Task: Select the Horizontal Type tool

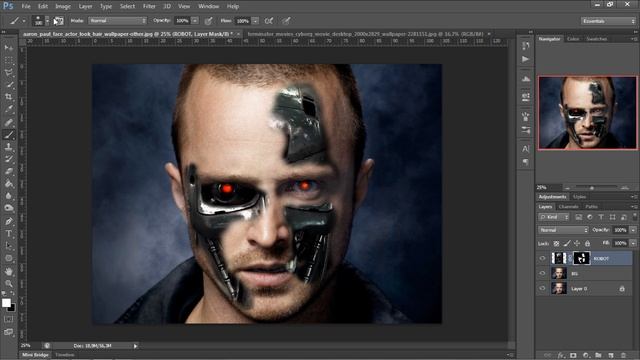Action: [9, 233]
